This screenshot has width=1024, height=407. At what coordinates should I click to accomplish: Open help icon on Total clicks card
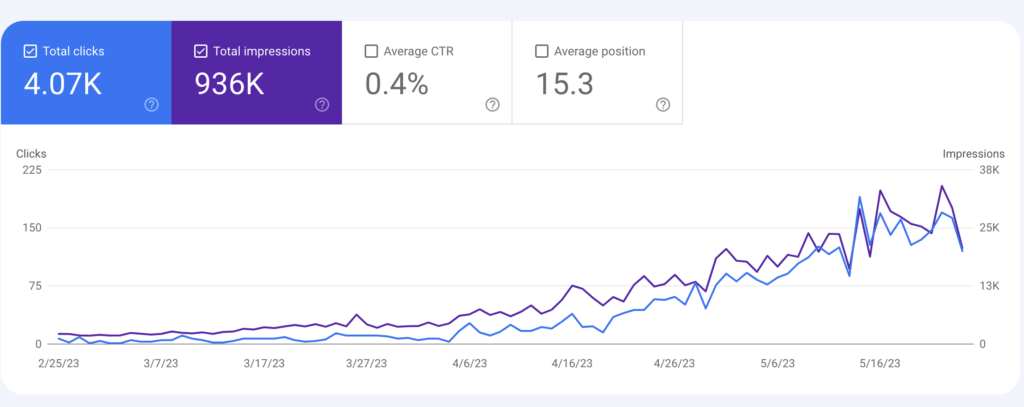pos(152,105)
